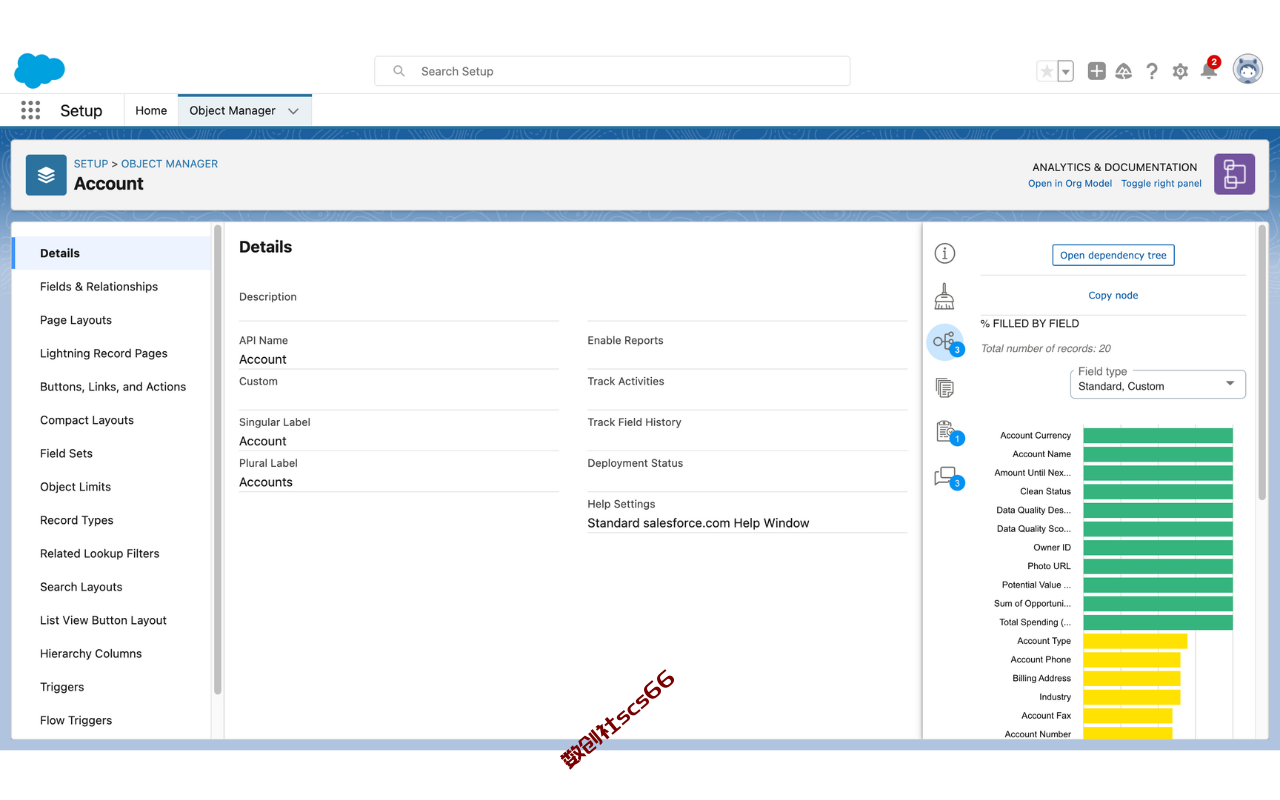Open the favorites list dropdown arrow
This screenshot has height=800, width=1280.
tap(1066, 71)
